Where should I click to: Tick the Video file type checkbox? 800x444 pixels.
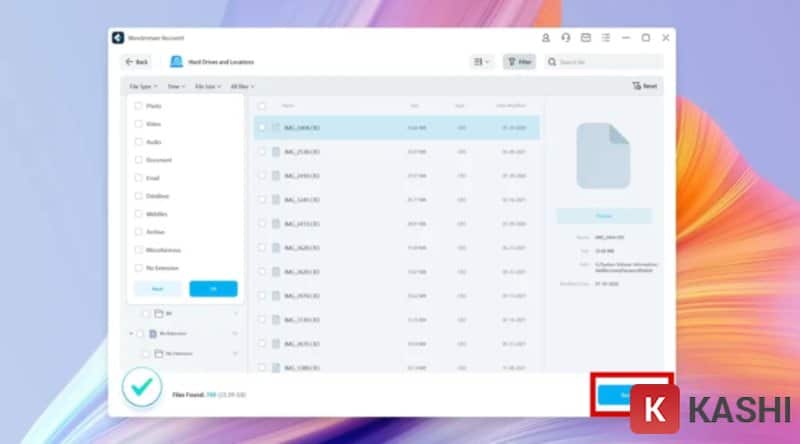138,124
